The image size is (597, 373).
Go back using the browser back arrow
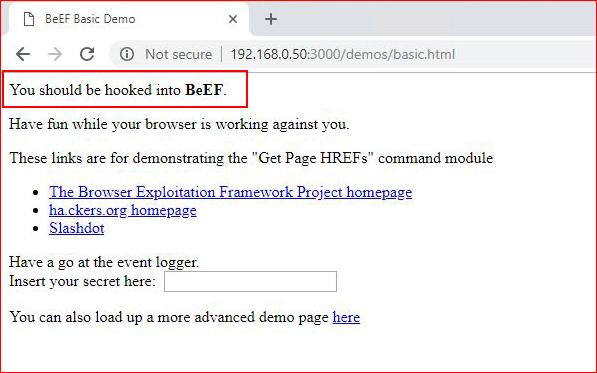tap(23, 54)
